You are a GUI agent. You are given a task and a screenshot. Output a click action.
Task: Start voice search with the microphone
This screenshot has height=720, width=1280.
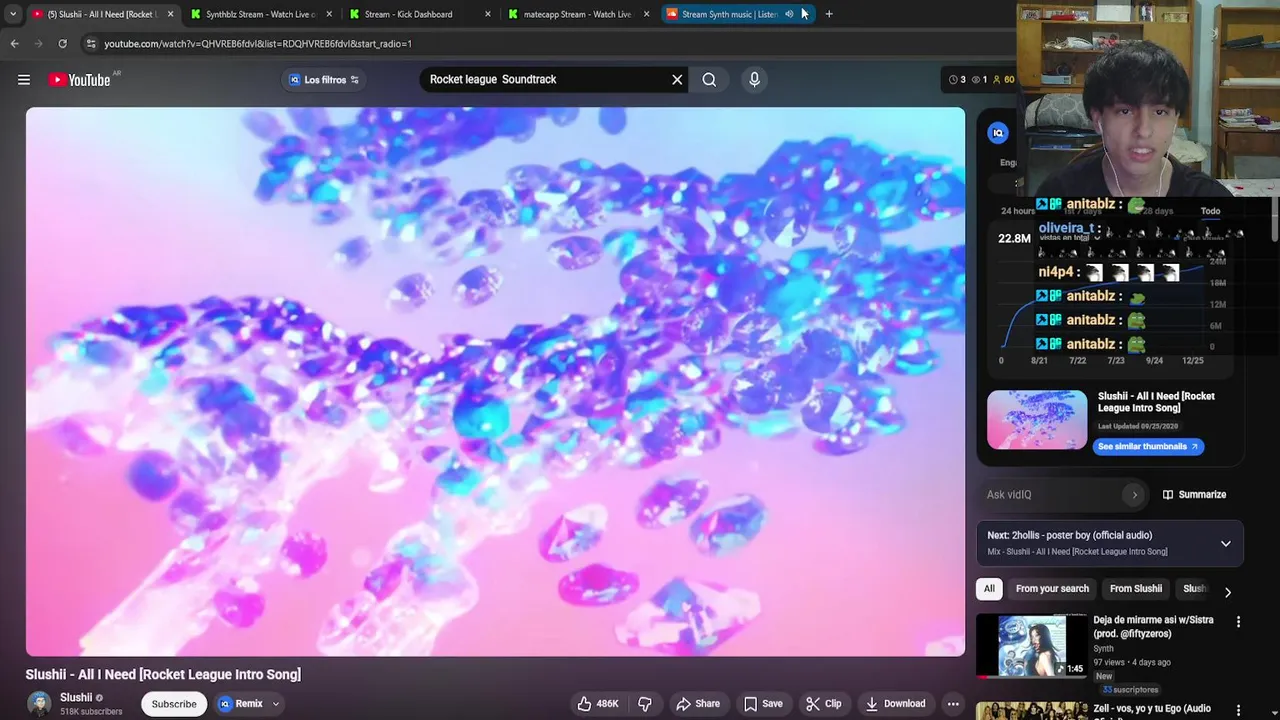[754, 80]
